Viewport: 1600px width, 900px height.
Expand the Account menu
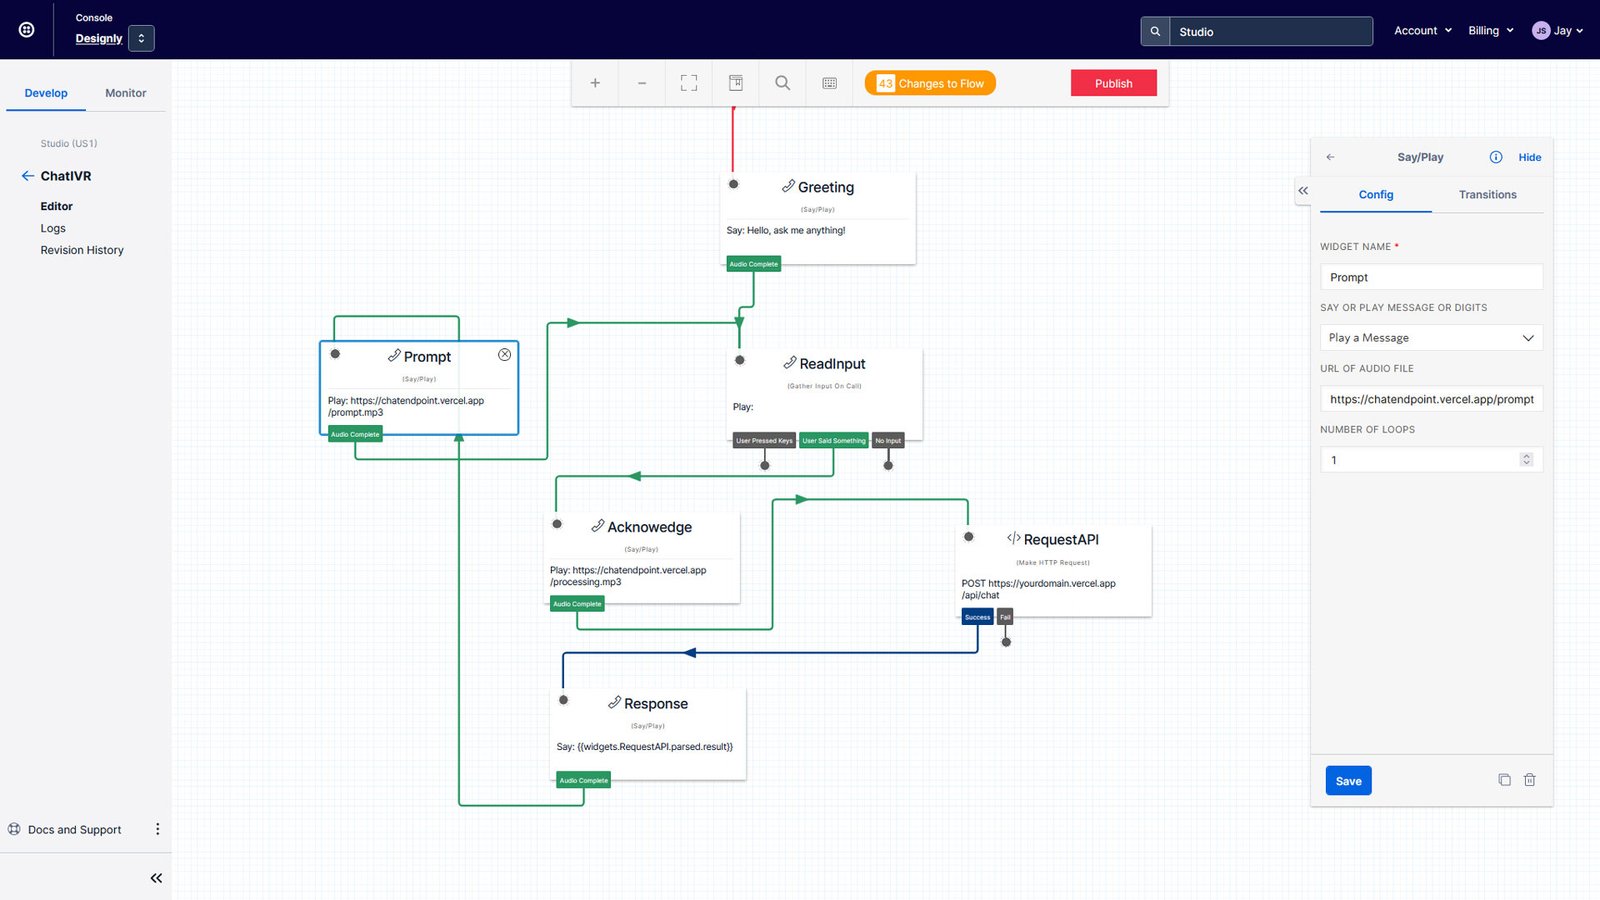(1422, 31)
